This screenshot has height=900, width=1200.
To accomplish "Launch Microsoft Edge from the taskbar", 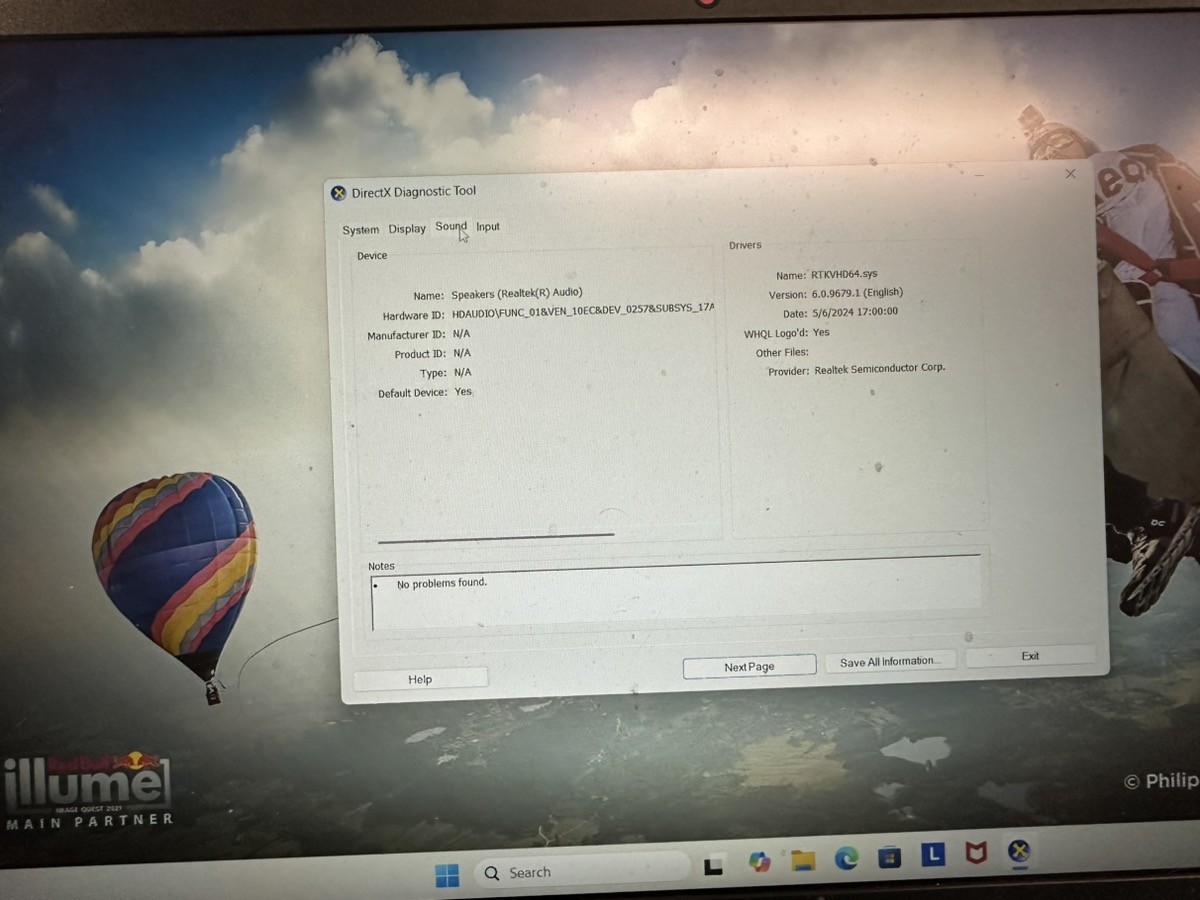I will click(x=847, y=857).
